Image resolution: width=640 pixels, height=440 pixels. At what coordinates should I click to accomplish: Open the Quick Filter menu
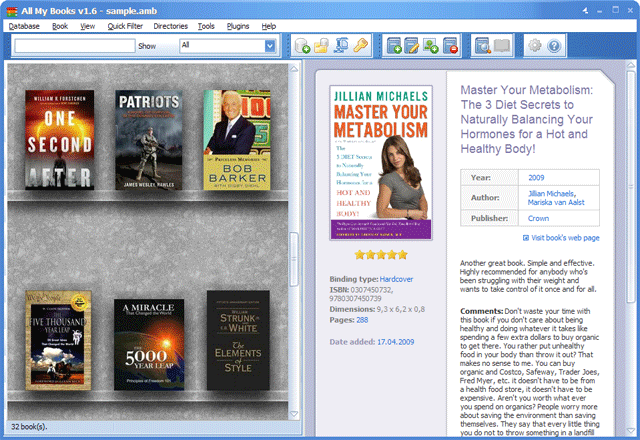point(125,26)
